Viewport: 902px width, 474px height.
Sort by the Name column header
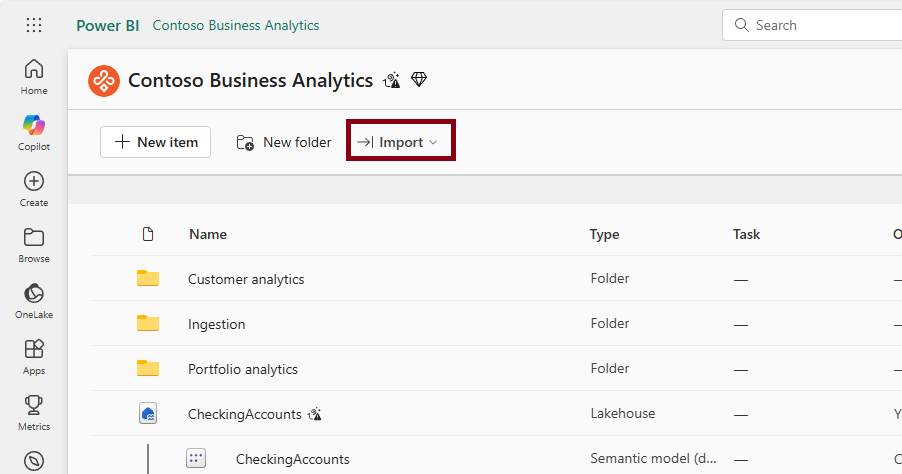click(208, 234)
